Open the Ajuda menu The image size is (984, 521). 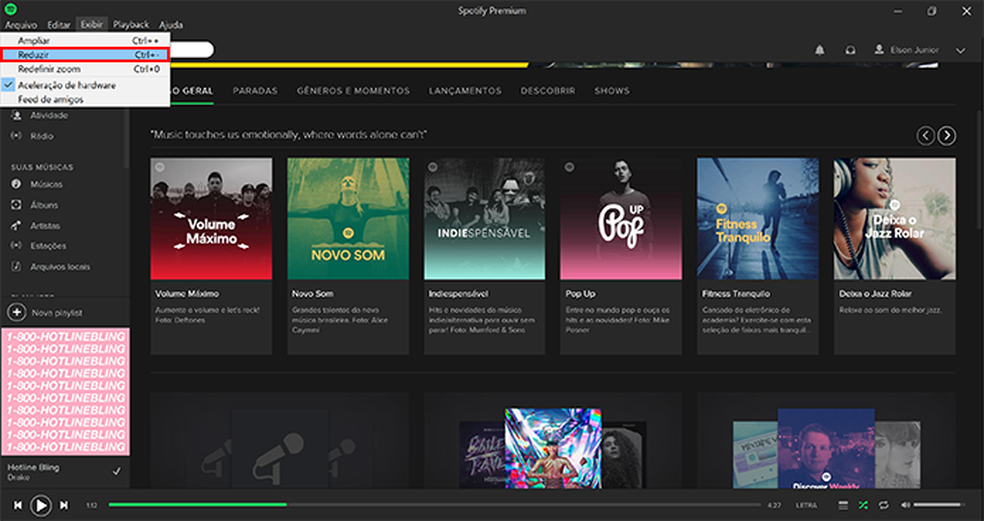tap(171, 25)
